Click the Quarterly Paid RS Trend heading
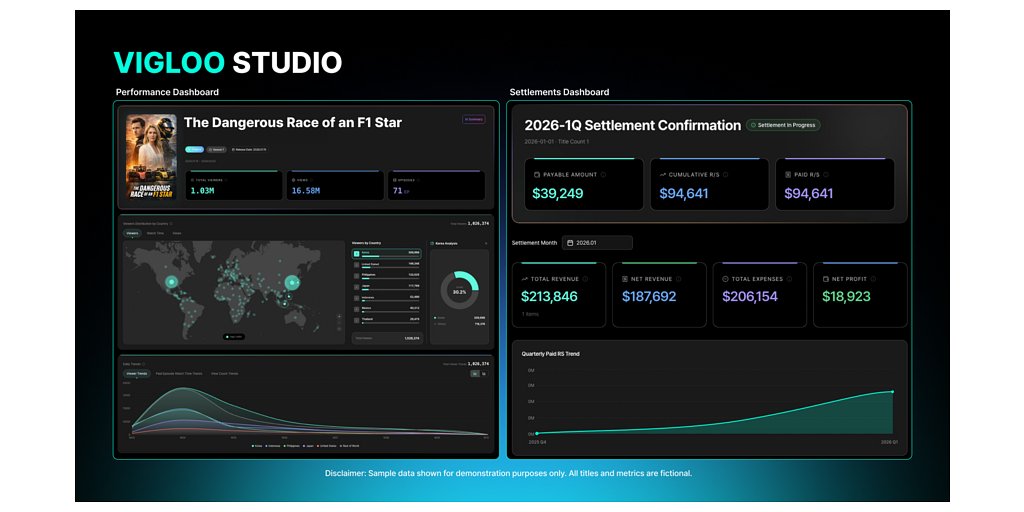Image resolution: width=1024 pixels, height=512 pixels. (551, 354)
